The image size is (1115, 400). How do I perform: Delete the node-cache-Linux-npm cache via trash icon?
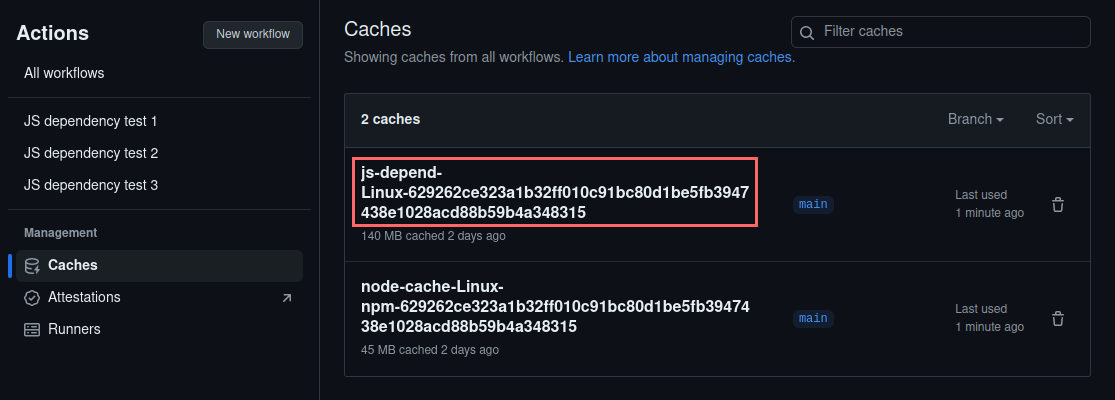coord(1058,319)
